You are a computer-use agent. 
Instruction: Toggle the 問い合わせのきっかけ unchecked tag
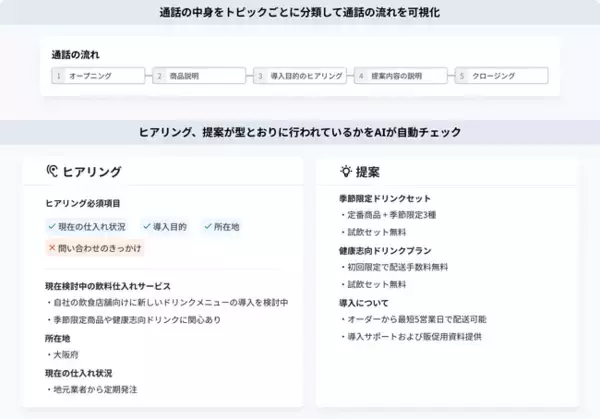(95, 247)
